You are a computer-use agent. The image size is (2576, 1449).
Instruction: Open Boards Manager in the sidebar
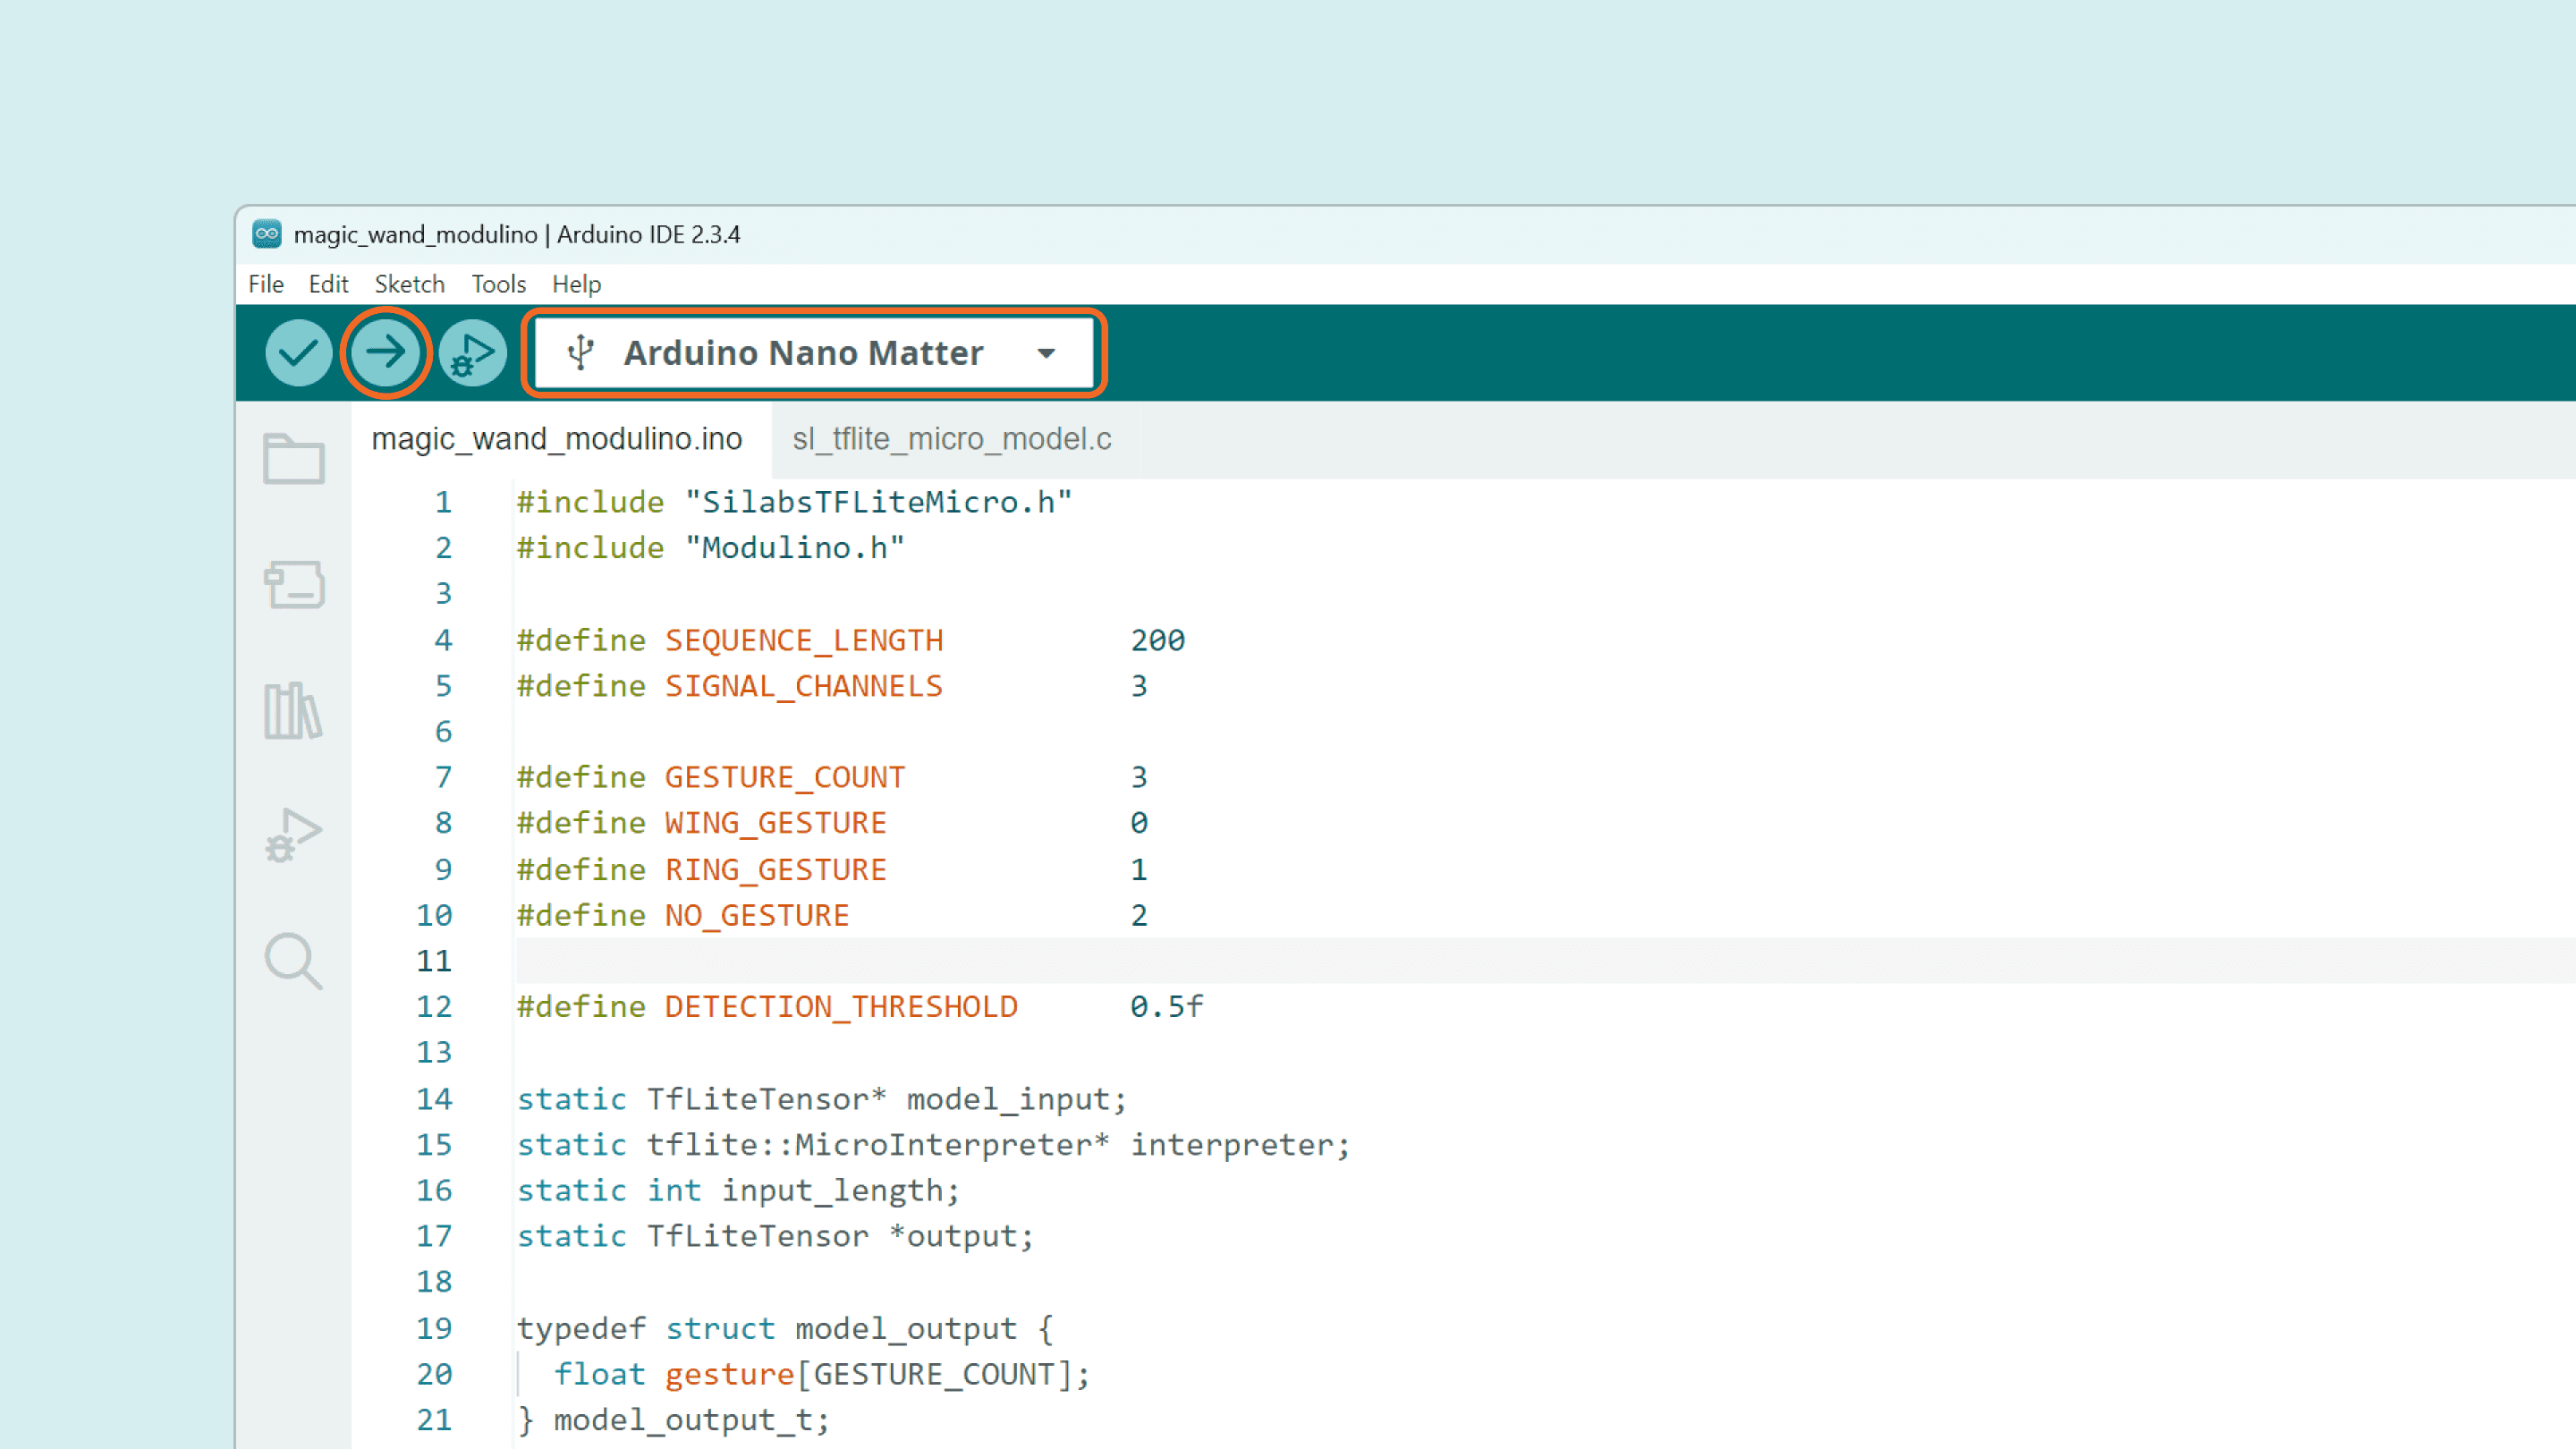293,584
